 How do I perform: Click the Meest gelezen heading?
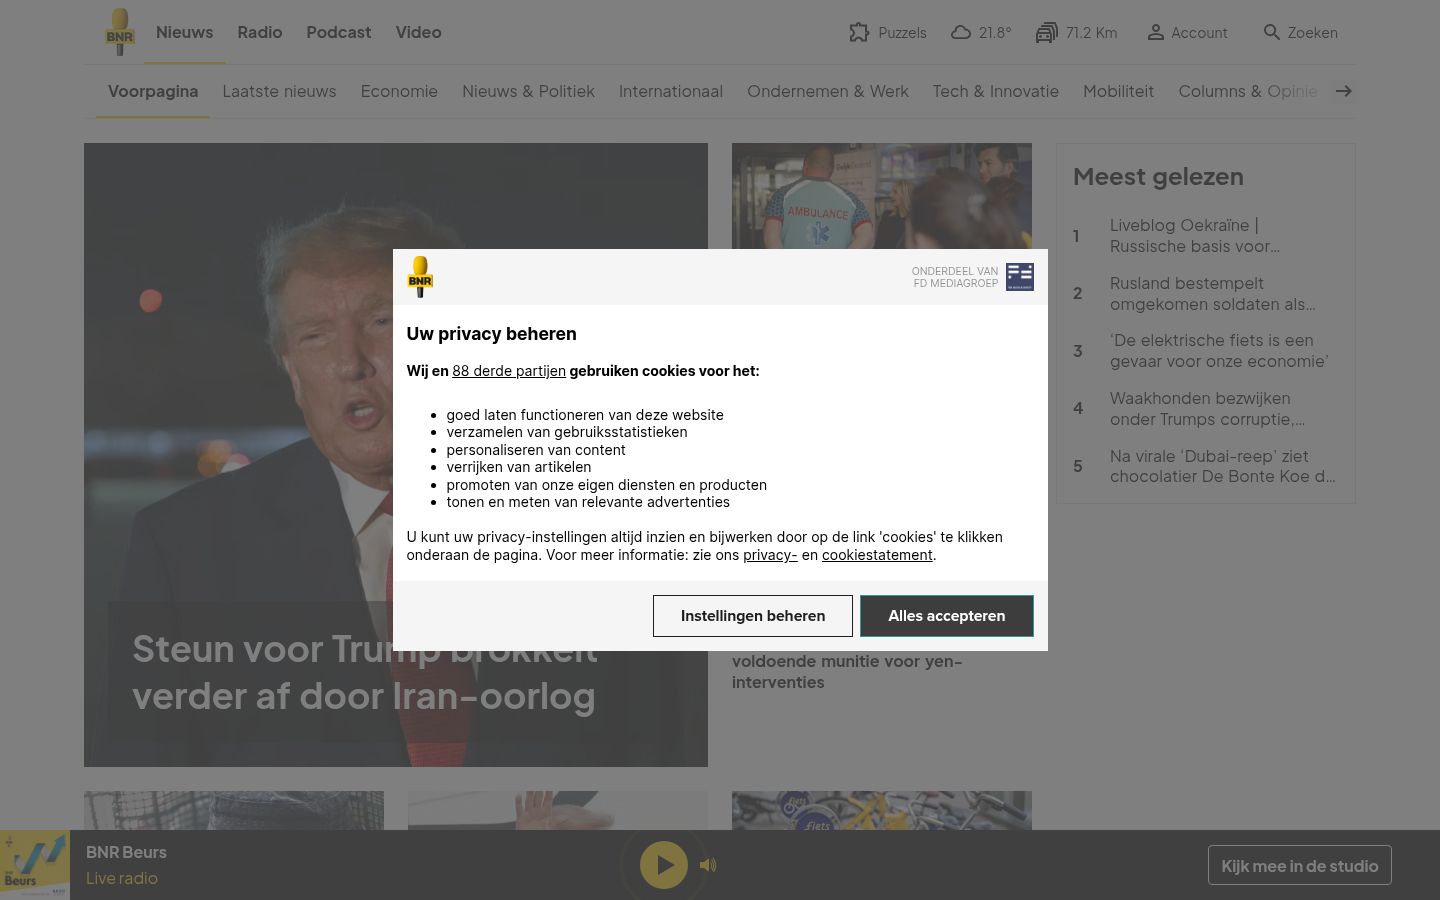pyautogui.click(x=1158, y=176)
